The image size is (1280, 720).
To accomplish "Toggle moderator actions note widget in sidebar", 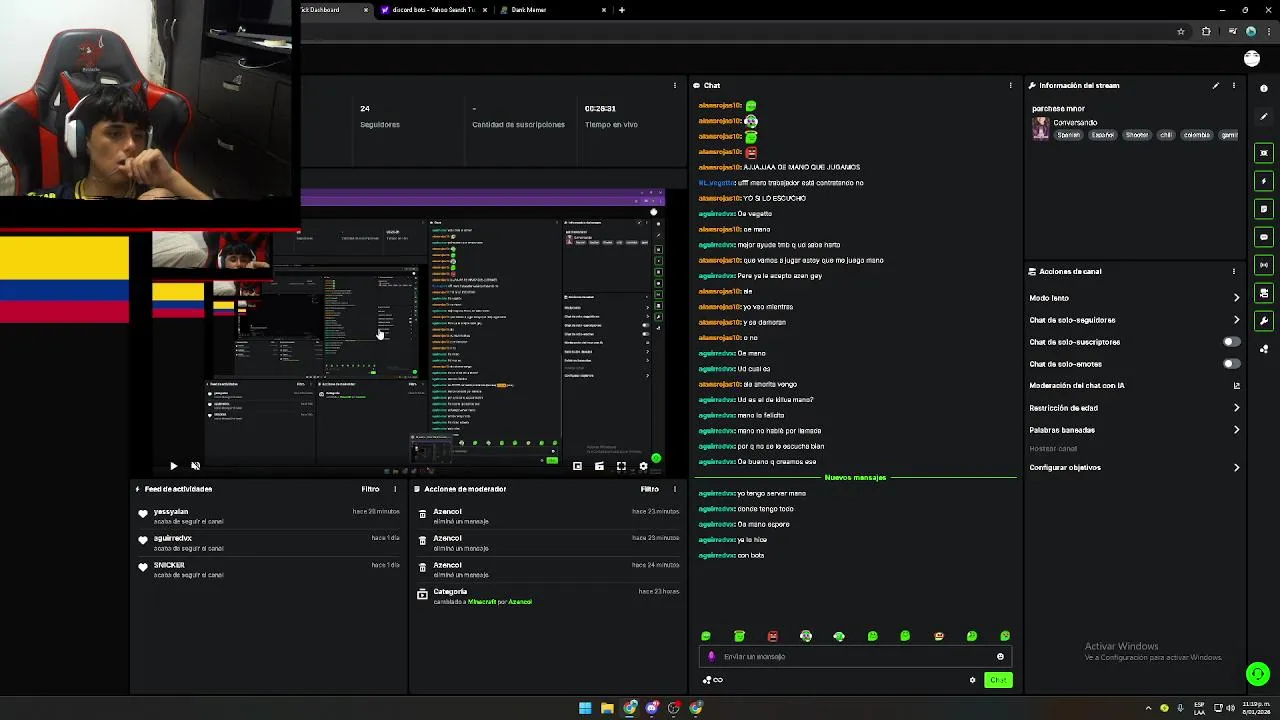I will click(x=1264, y=209).
